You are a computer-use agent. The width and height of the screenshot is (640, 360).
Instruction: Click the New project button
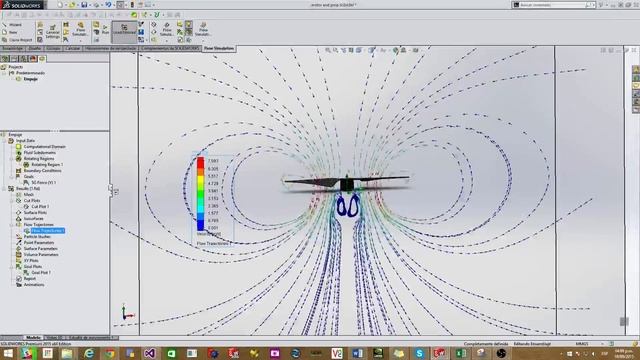[10, 32]
